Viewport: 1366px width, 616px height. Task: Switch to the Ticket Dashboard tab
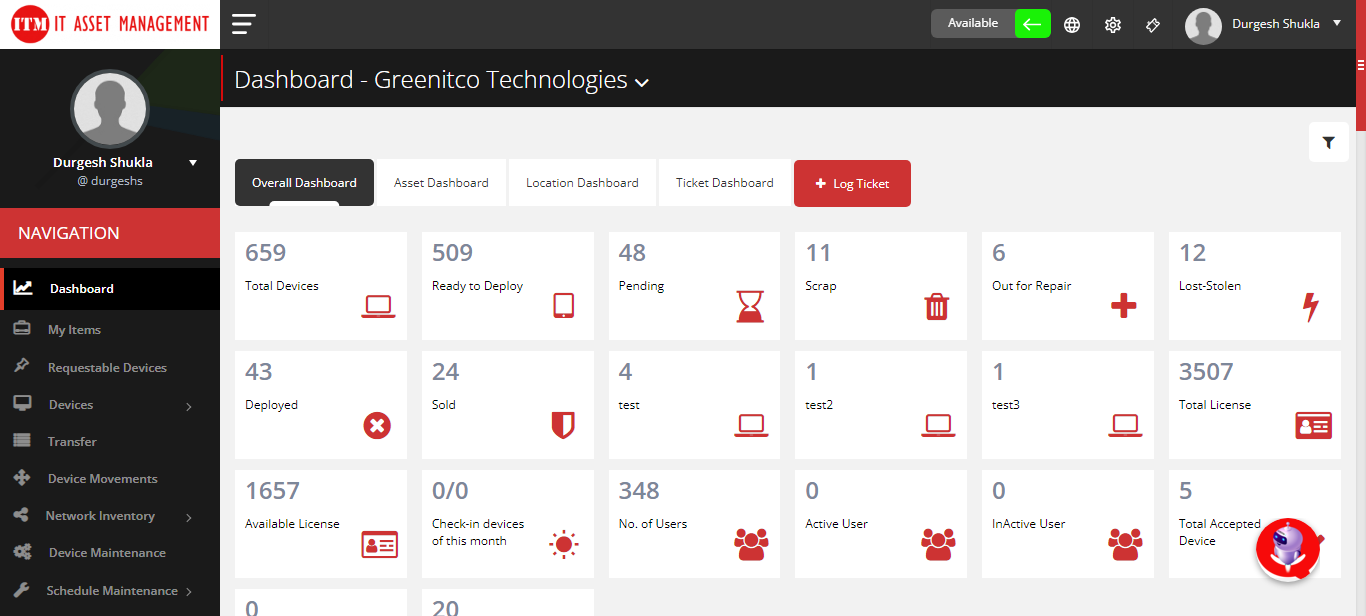click(x=725, y=183)
